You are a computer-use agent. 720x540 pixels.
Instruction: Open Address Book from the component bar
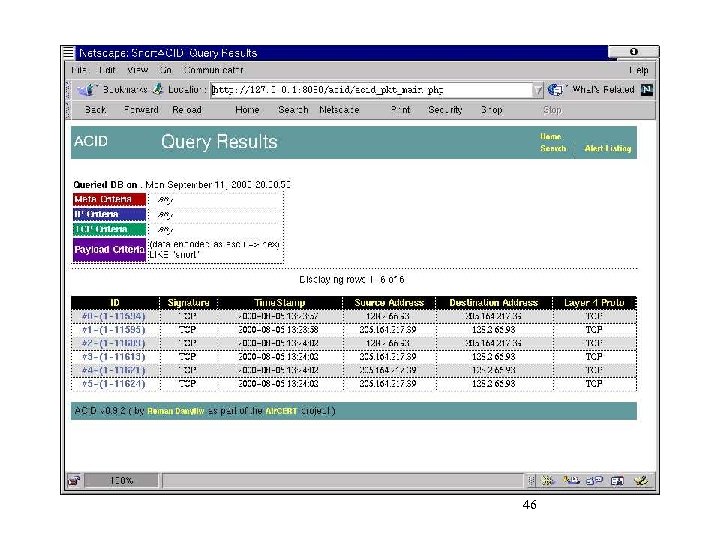click(x=617, y=481)
